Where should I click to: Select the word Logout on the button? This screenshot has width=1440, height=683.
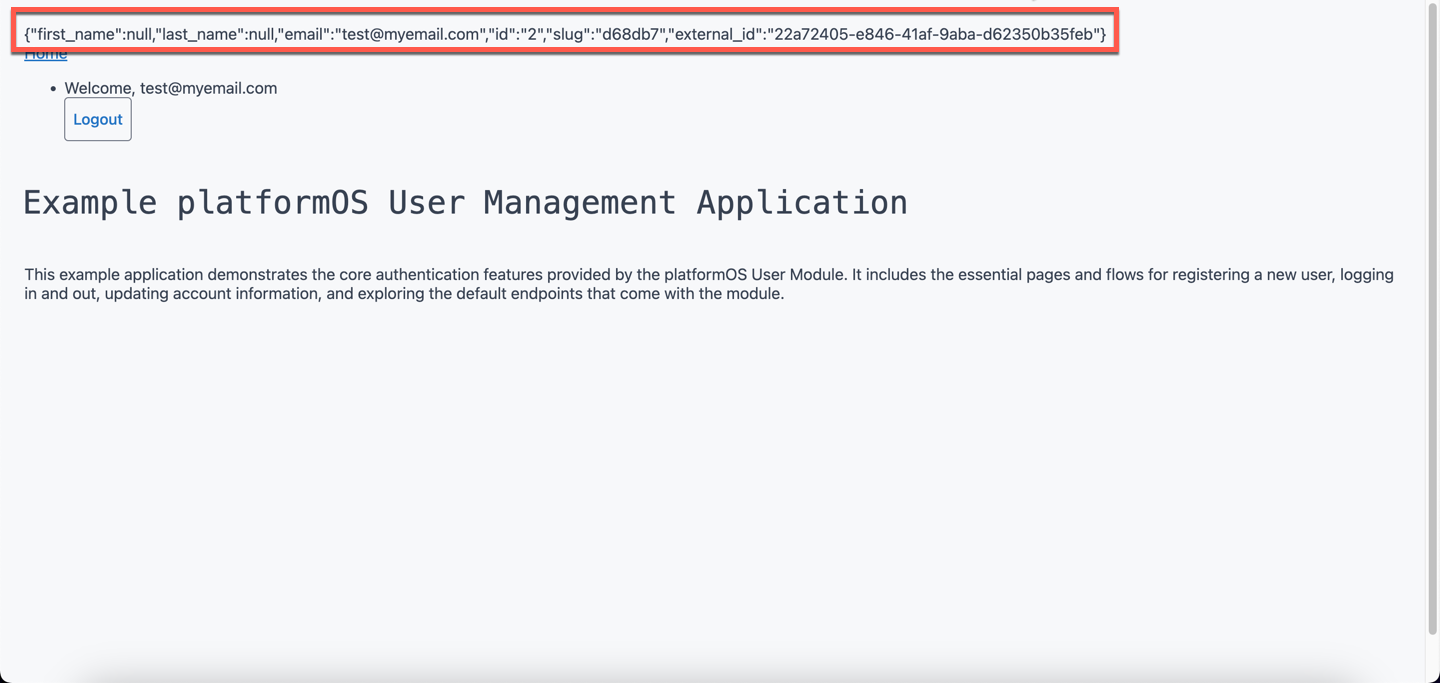[x=97, y=118]
